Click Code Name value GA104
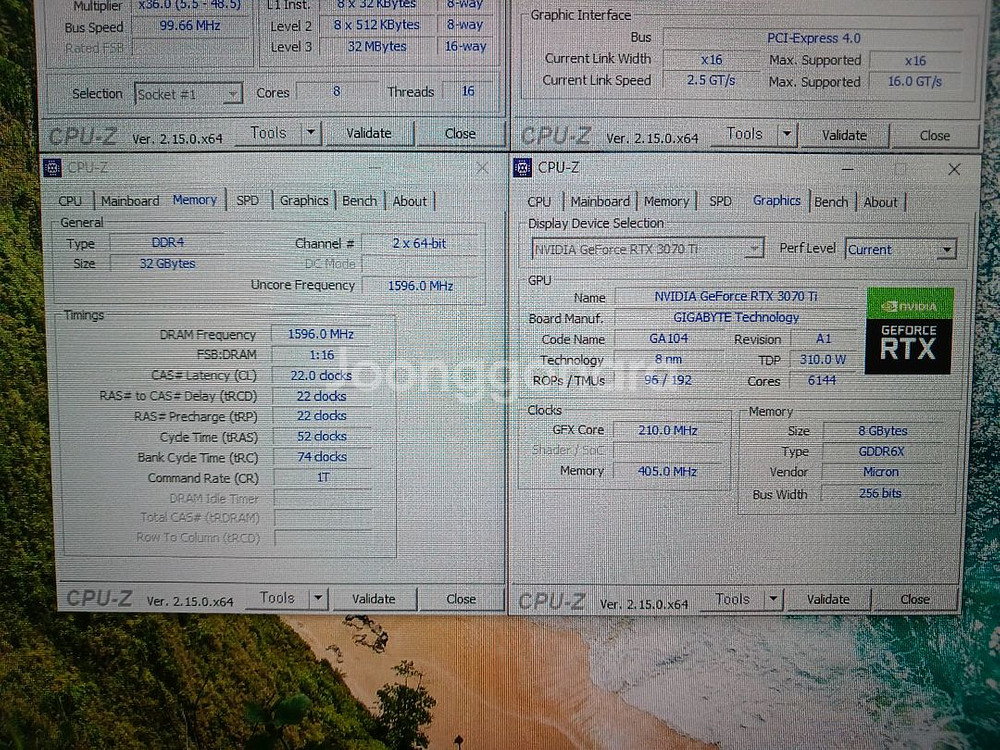Screen dimensions: 1000x750 (668, 339)
